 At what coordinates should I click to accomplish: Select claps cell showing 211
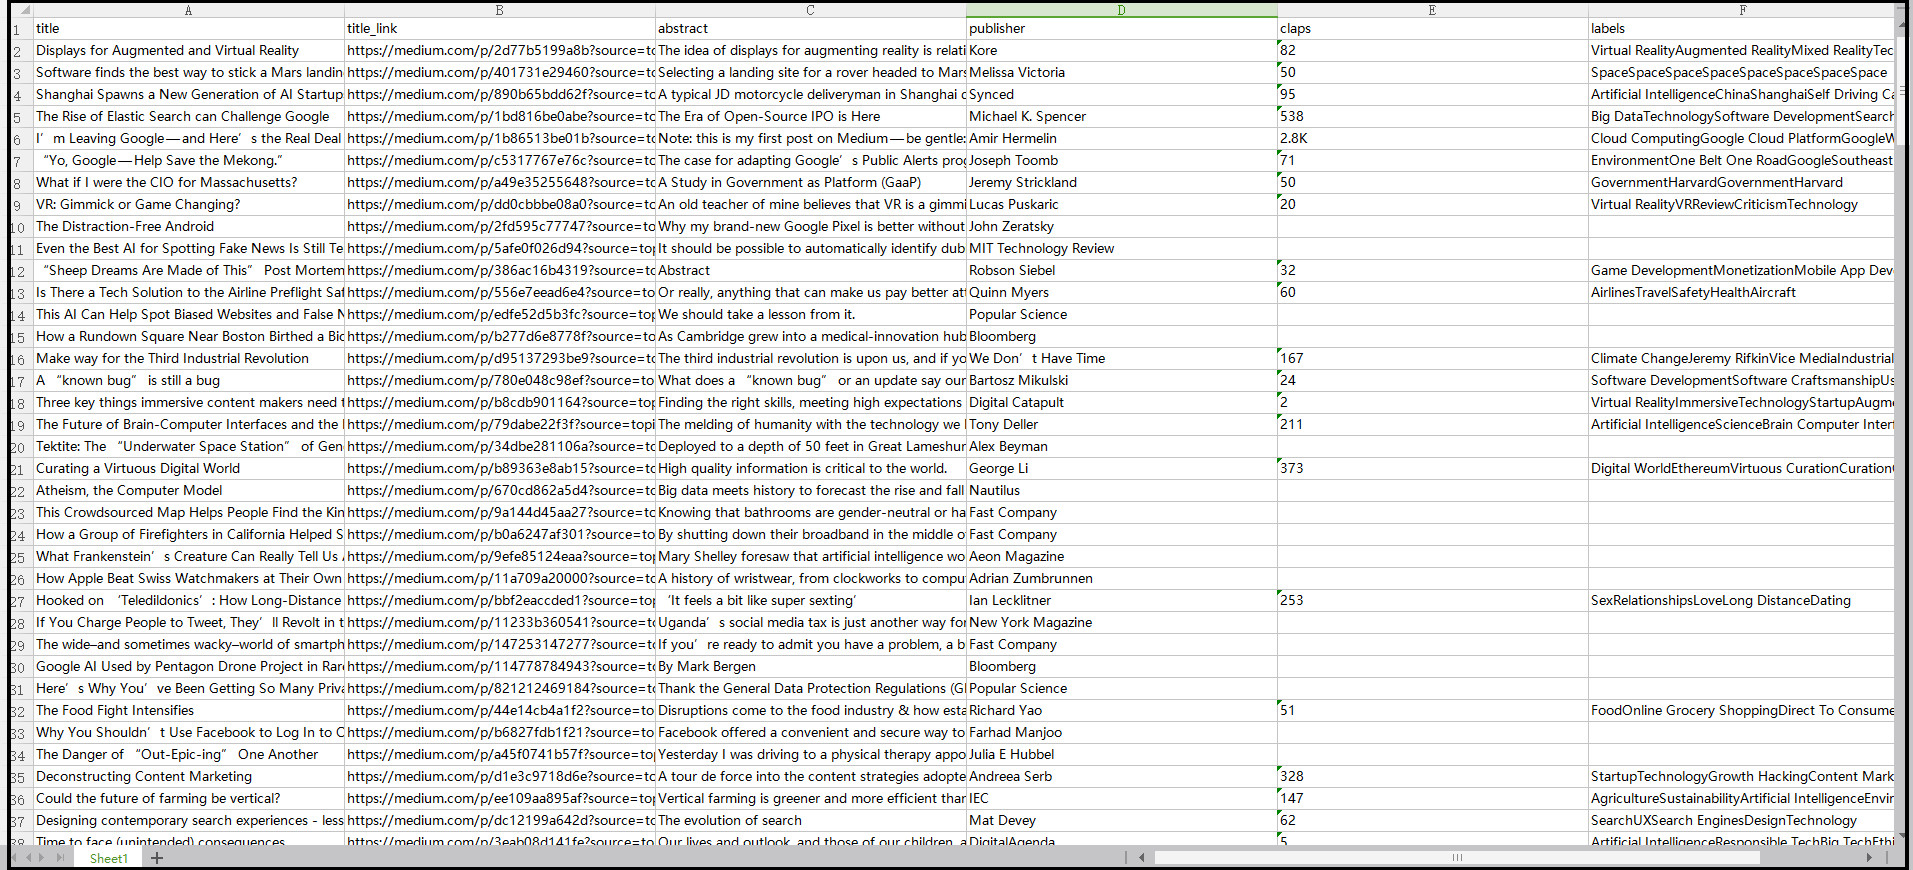(1432, 424)
